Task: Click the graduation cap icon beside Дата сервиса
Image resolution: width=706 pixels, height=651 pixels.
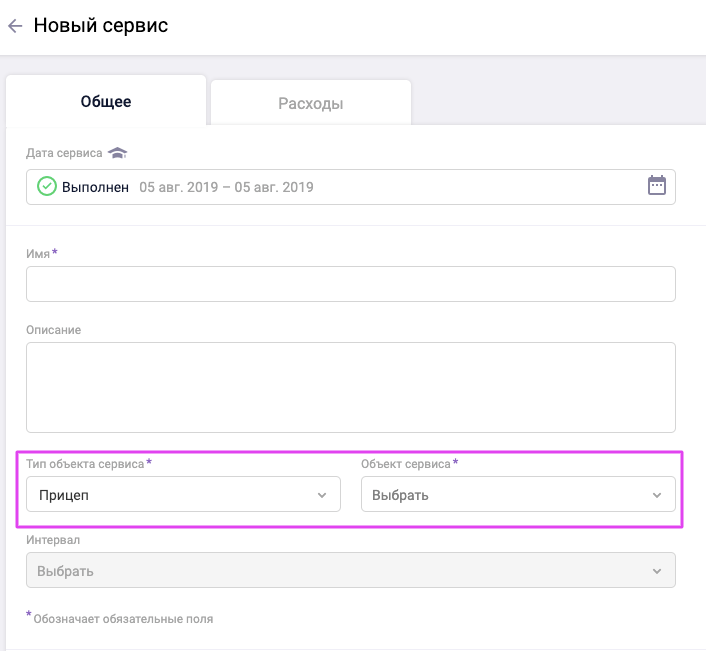Action: pos(118,153)
